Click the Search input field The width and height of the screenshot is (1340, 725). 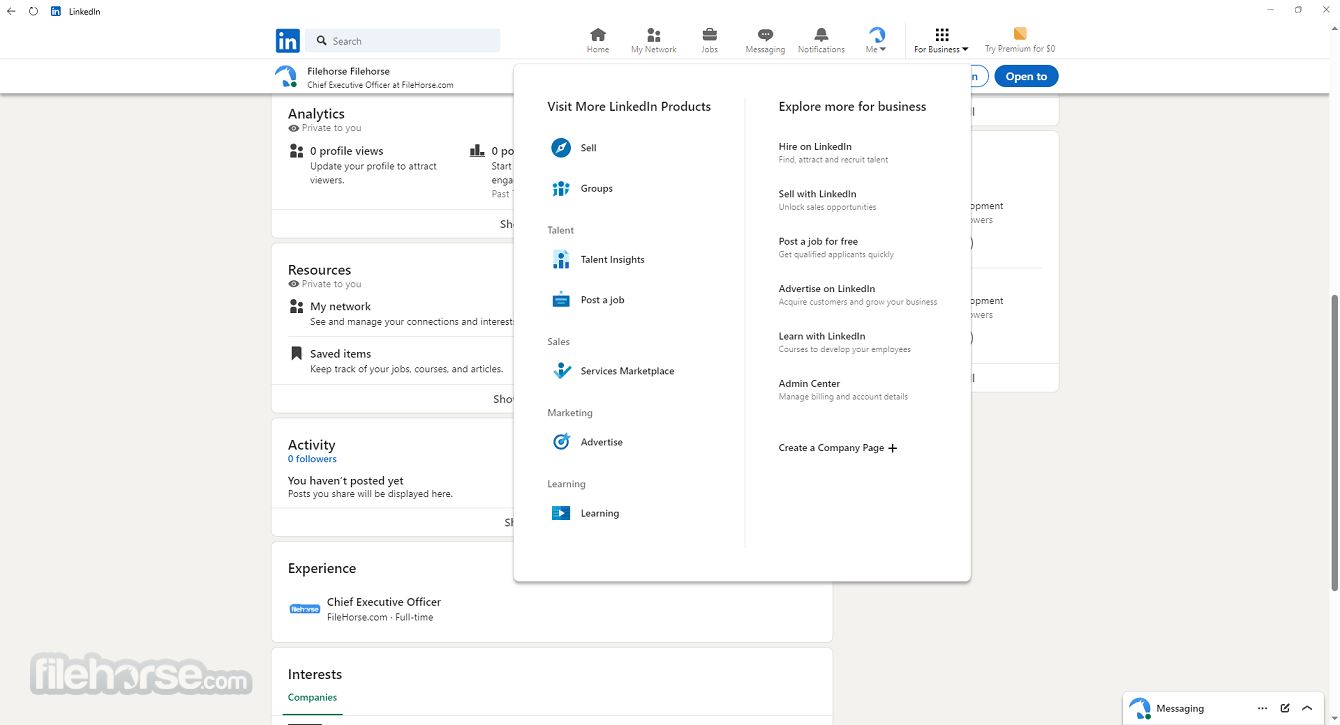point(403,41)
